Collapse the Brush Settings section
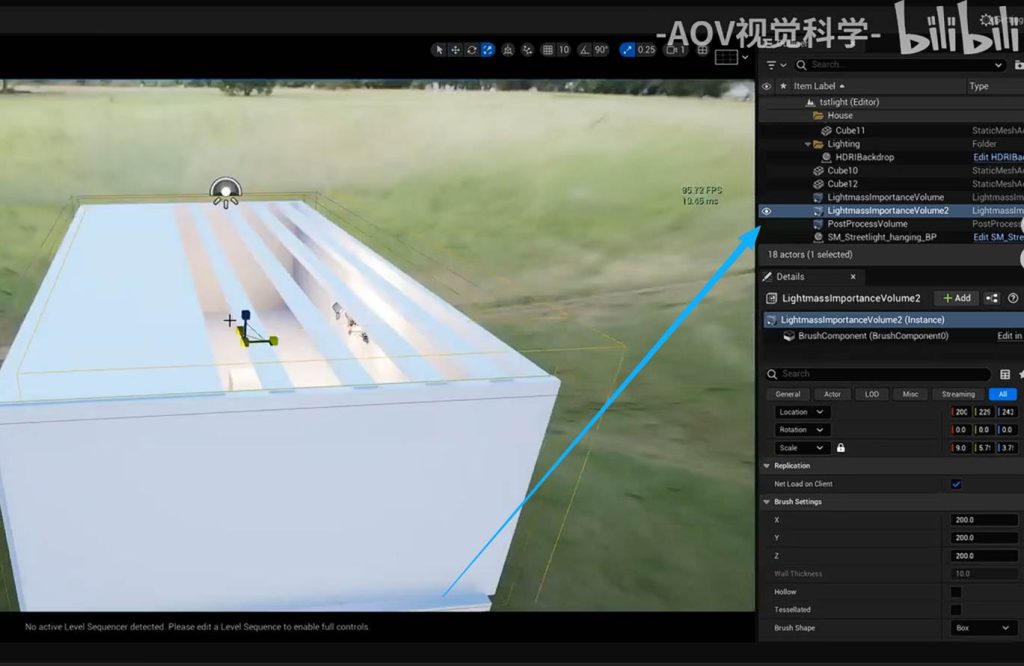Image resolution: width=1024 pixels, height=666 pixels. click(767, 502)
